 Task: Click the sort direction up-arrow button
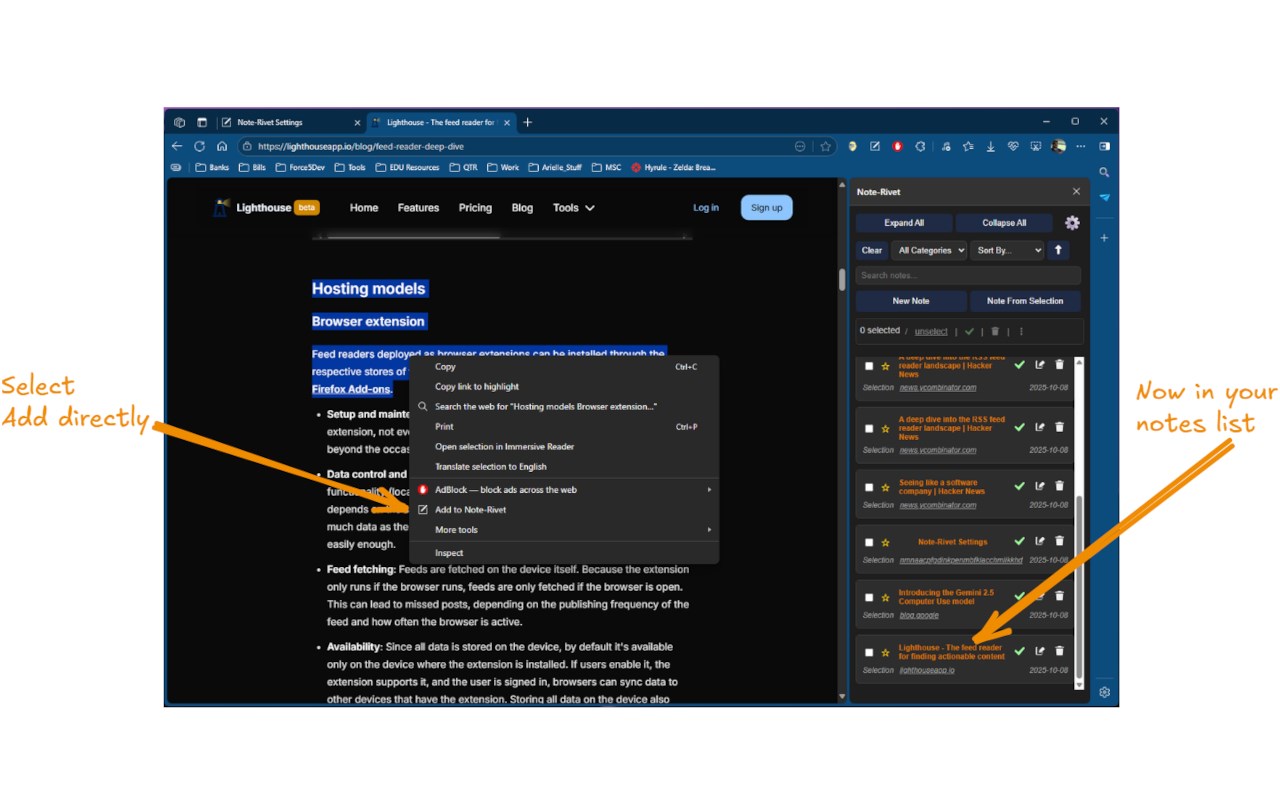pos(1058,250)
